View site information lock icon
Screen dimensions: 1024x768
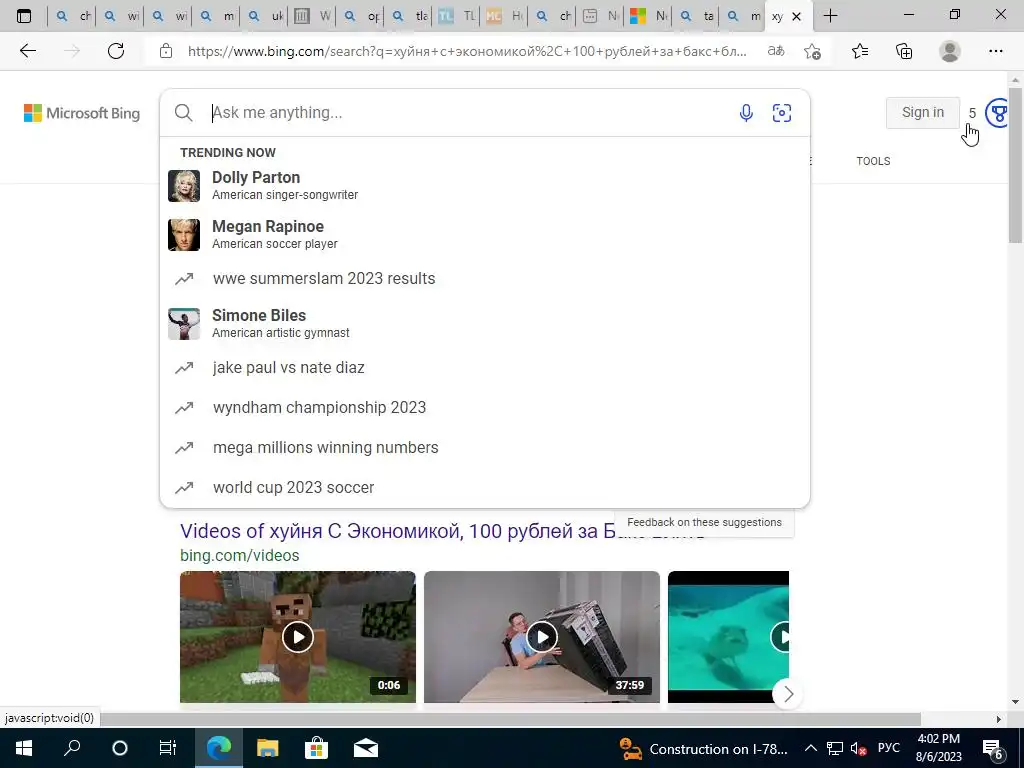166,51
